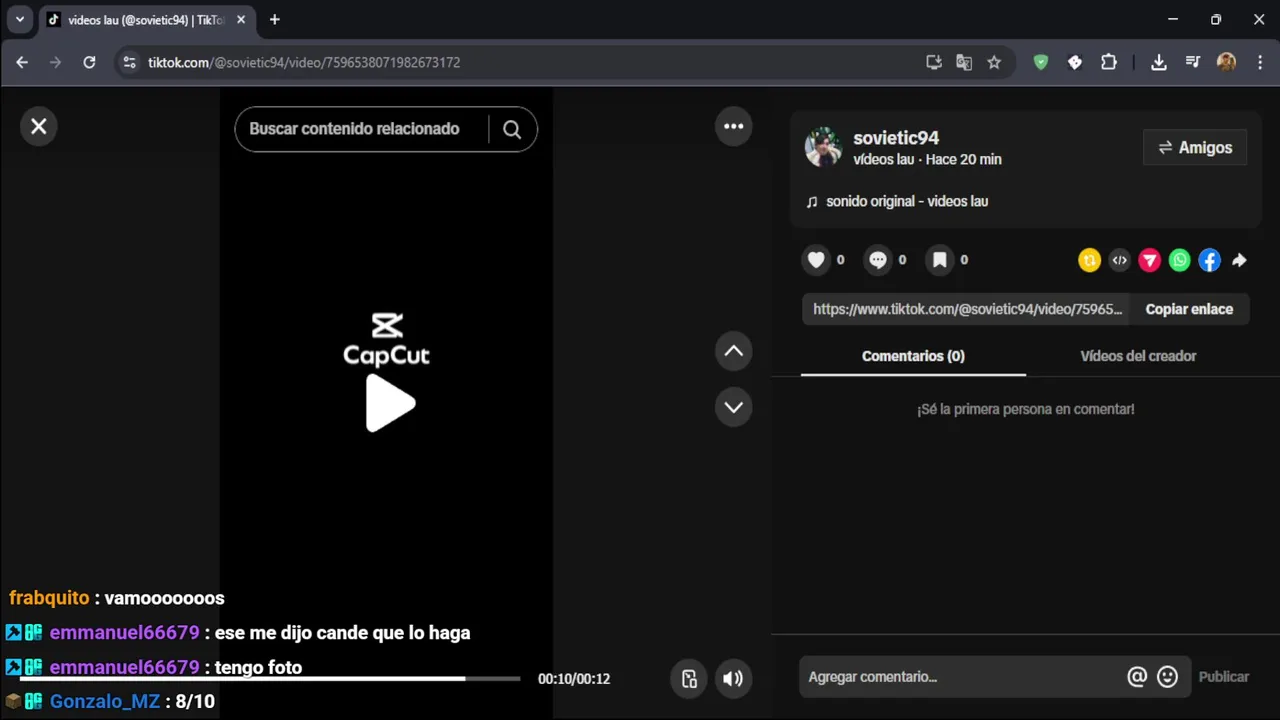The height and width of the screenshot is (720, 1280).
Task: Share via the red send icon
Action: point(1149,260)
